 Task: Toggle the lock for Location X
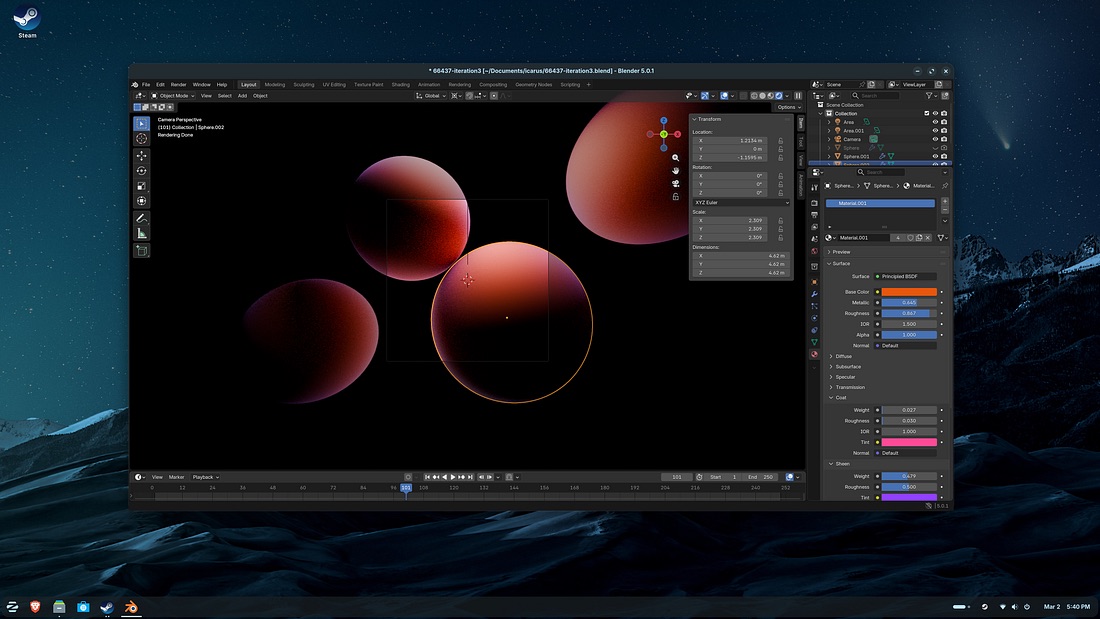pos(780,141)
